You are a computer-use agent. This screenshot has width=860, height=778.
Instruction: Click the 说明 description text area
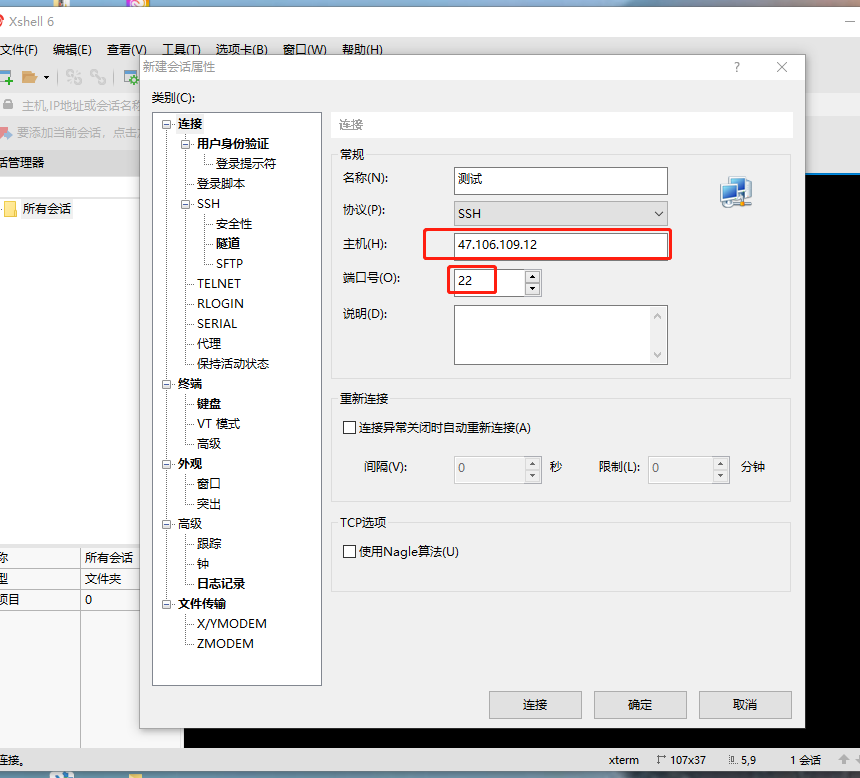(x=553, y=335)
